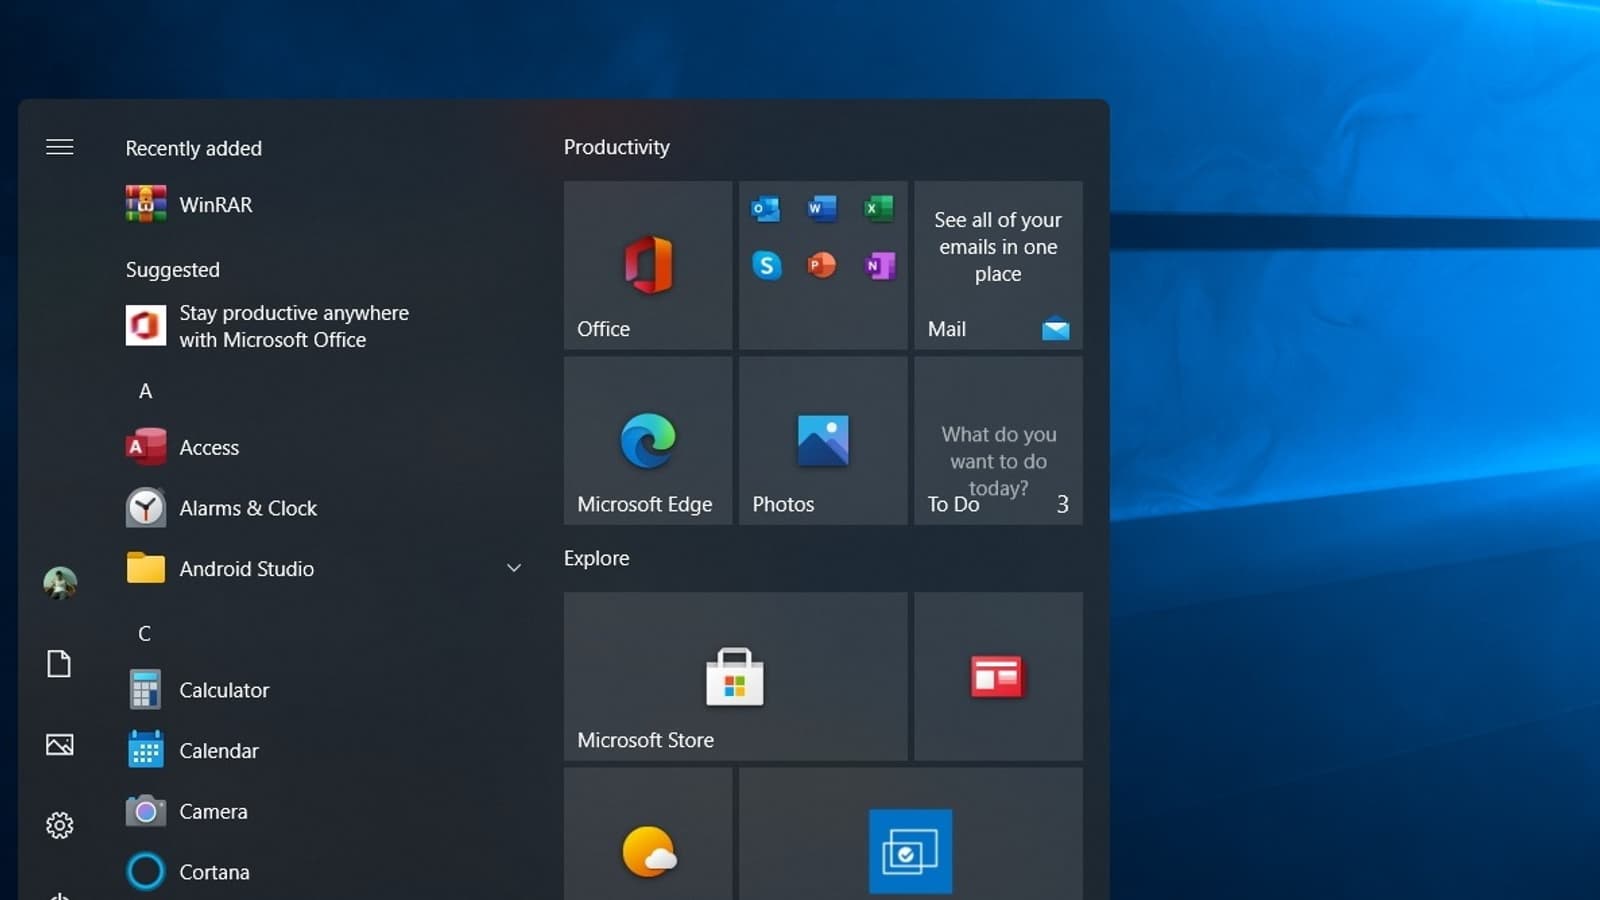Image resolution: width=1600 pixels, height=900 pixels.
Task: Launch Alarms & Clock
Action: pyautogui.click(x=325, y=508)
